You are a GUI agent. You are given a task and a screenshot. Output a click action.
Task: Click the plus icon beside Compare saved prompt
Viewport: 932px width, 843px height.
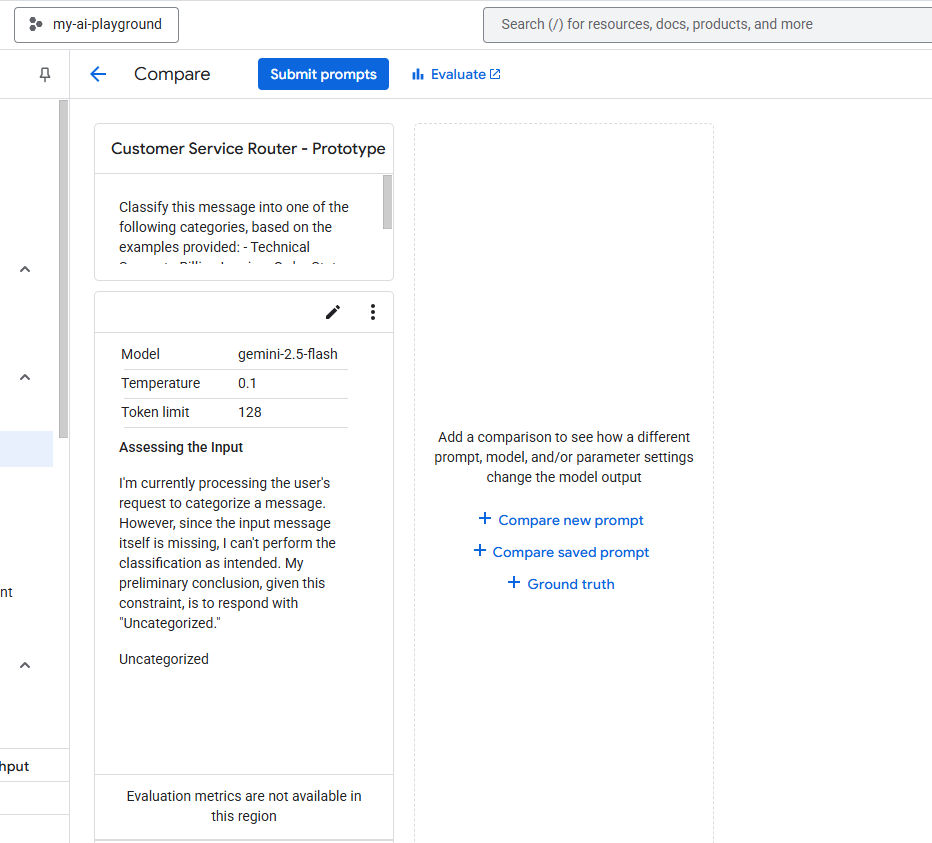480,551
